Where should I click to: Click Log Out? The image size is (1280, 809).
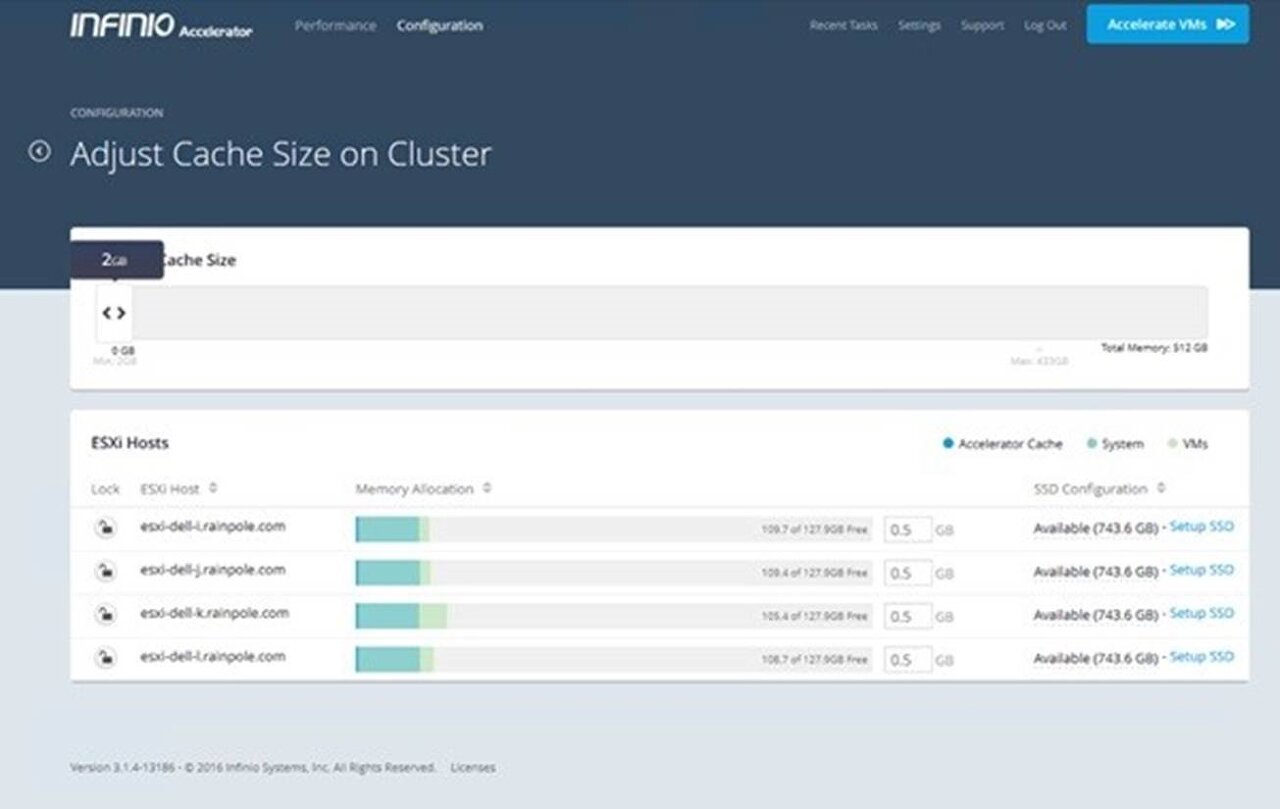click(1045, 26)
